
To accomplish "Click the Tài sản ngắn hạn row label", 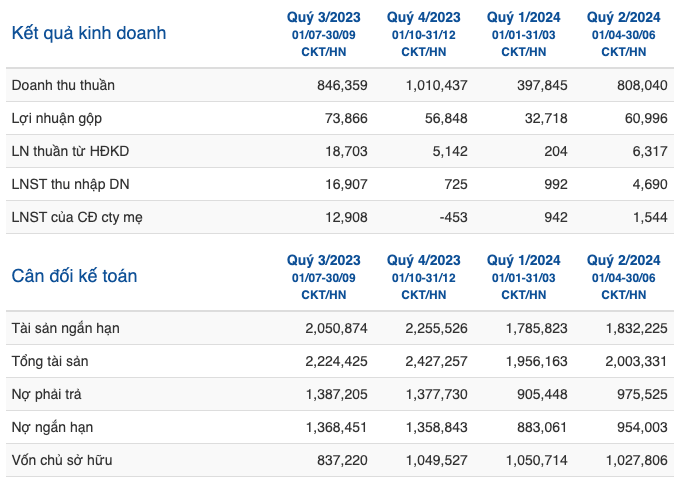I will 65,328.
